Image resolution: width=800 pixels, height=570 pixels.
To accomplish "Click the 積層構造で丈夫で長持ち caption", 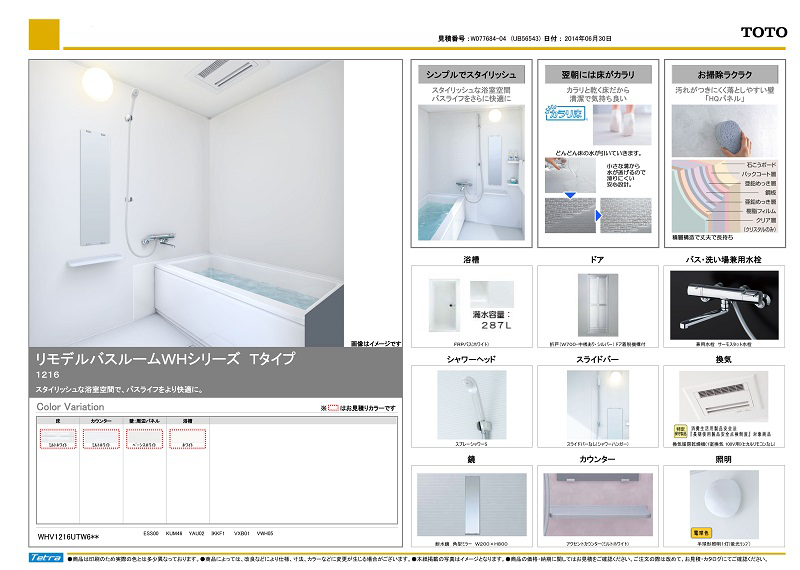I will (702, 237).
